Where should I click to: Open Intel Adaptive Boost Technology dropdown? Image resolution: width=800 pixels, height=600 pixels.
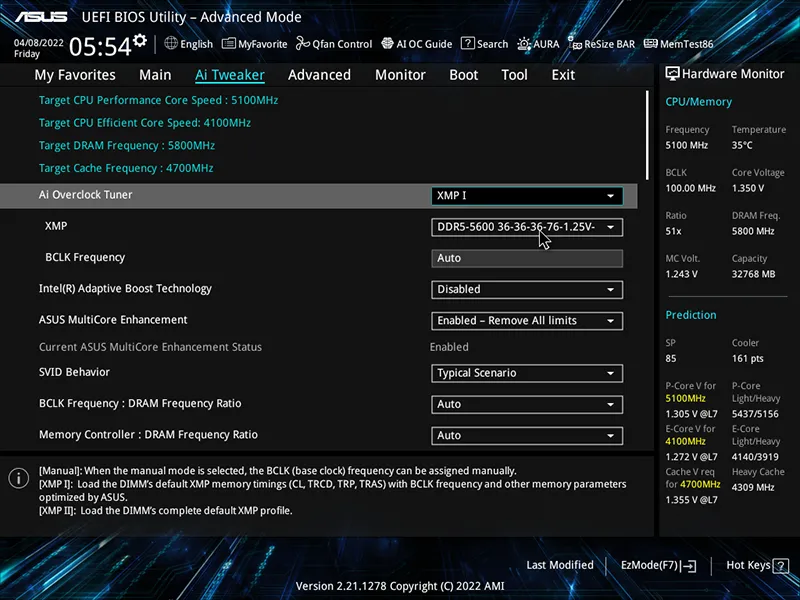[527, 290]
